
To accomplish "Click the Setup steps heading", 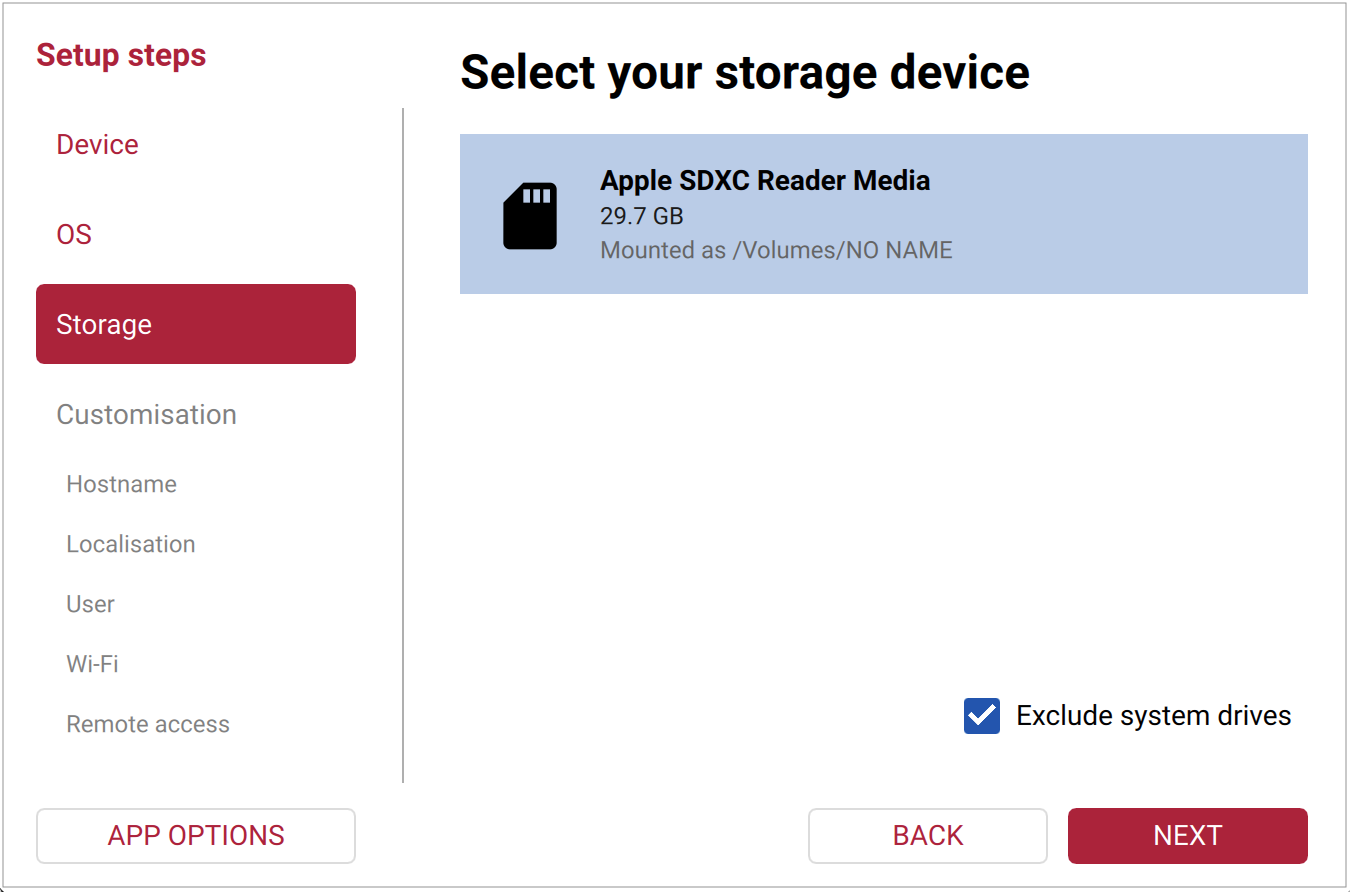I will [x=120, y=55].
